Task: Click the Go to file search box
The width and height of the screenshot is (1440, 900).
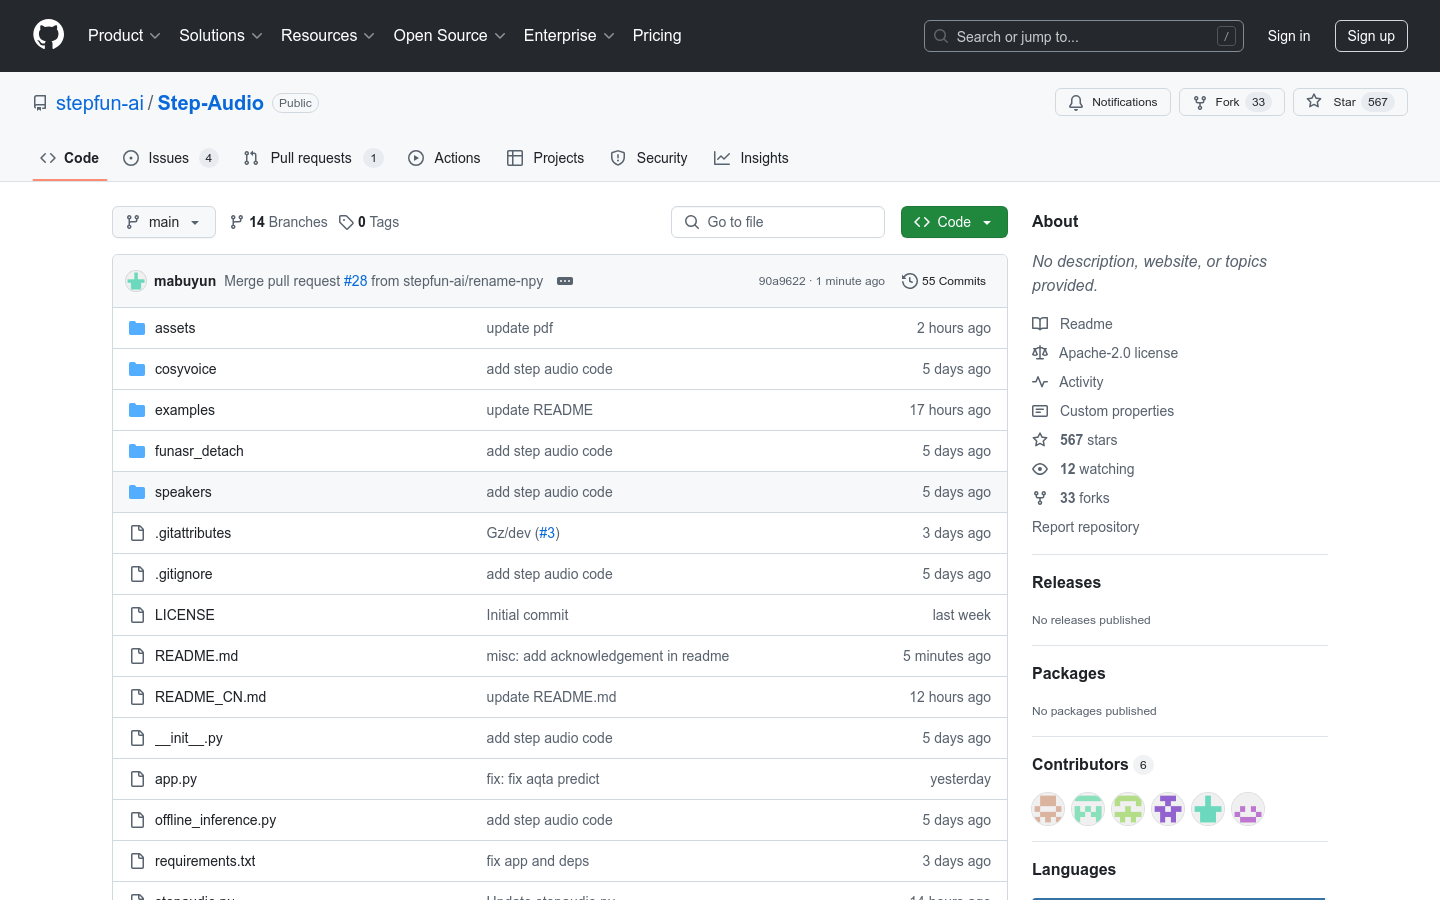Action: click(x=778, y=222)
